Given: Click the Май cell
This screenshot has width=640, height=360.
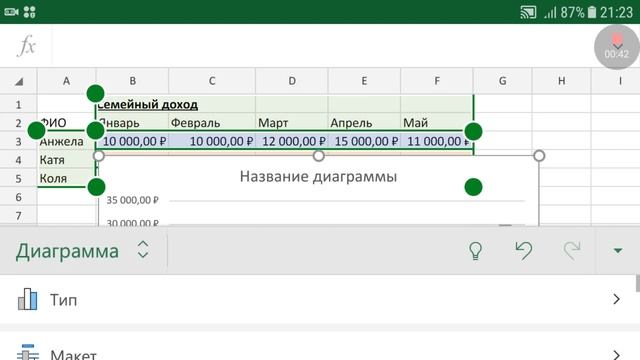Looking at the screenshot, I should coord(437,123).
